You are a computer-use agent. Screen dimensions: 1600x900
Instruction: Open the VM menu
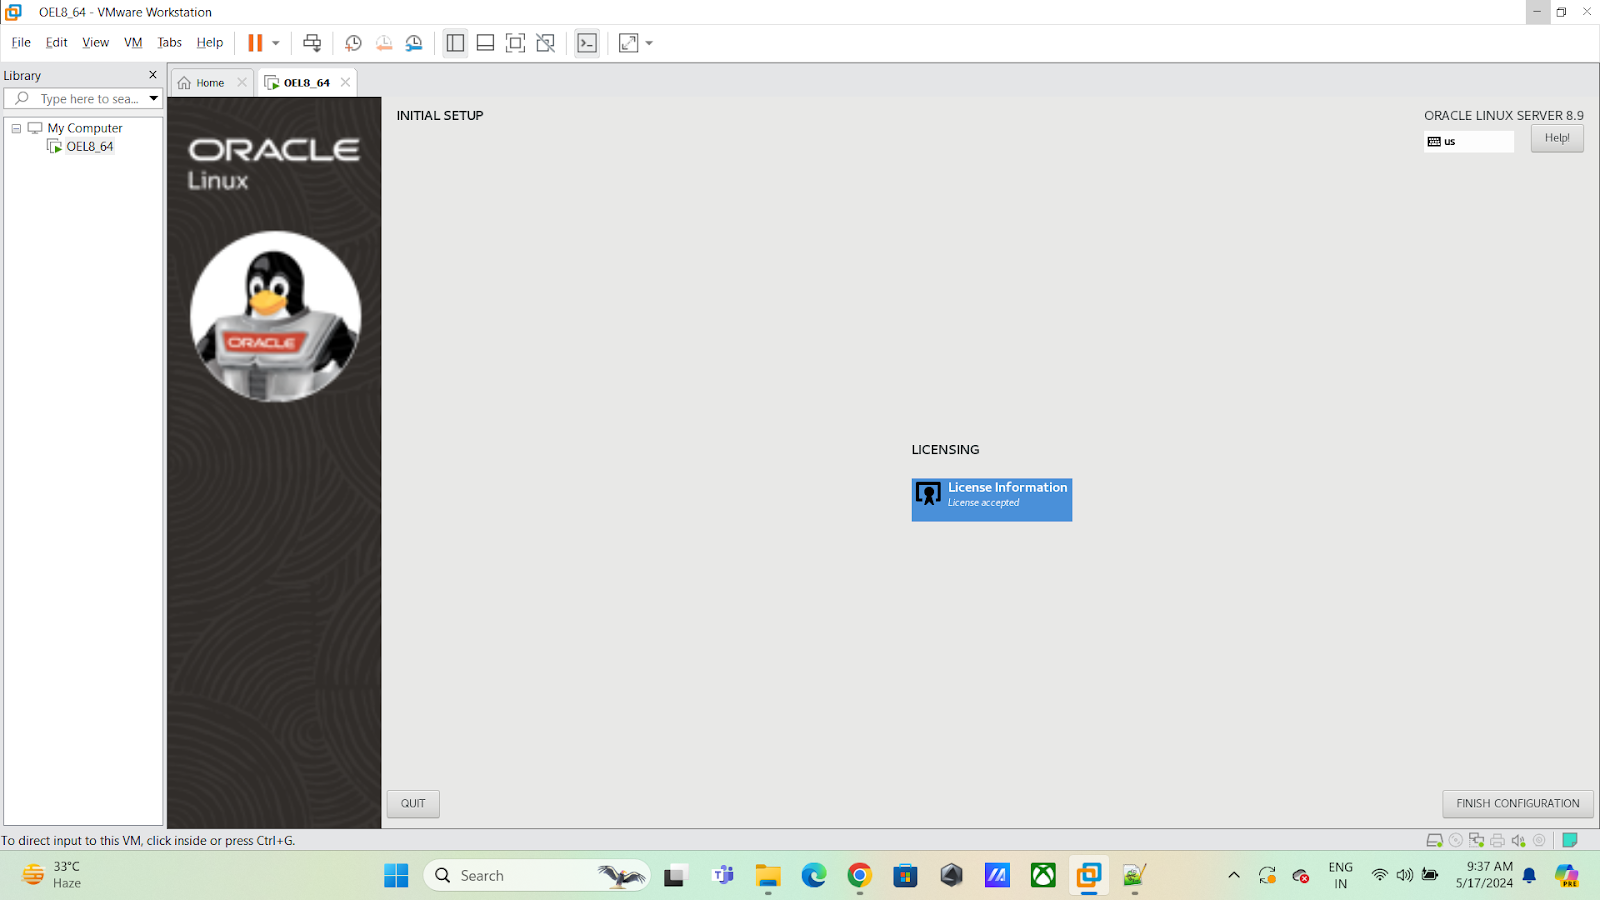[133, 42]
